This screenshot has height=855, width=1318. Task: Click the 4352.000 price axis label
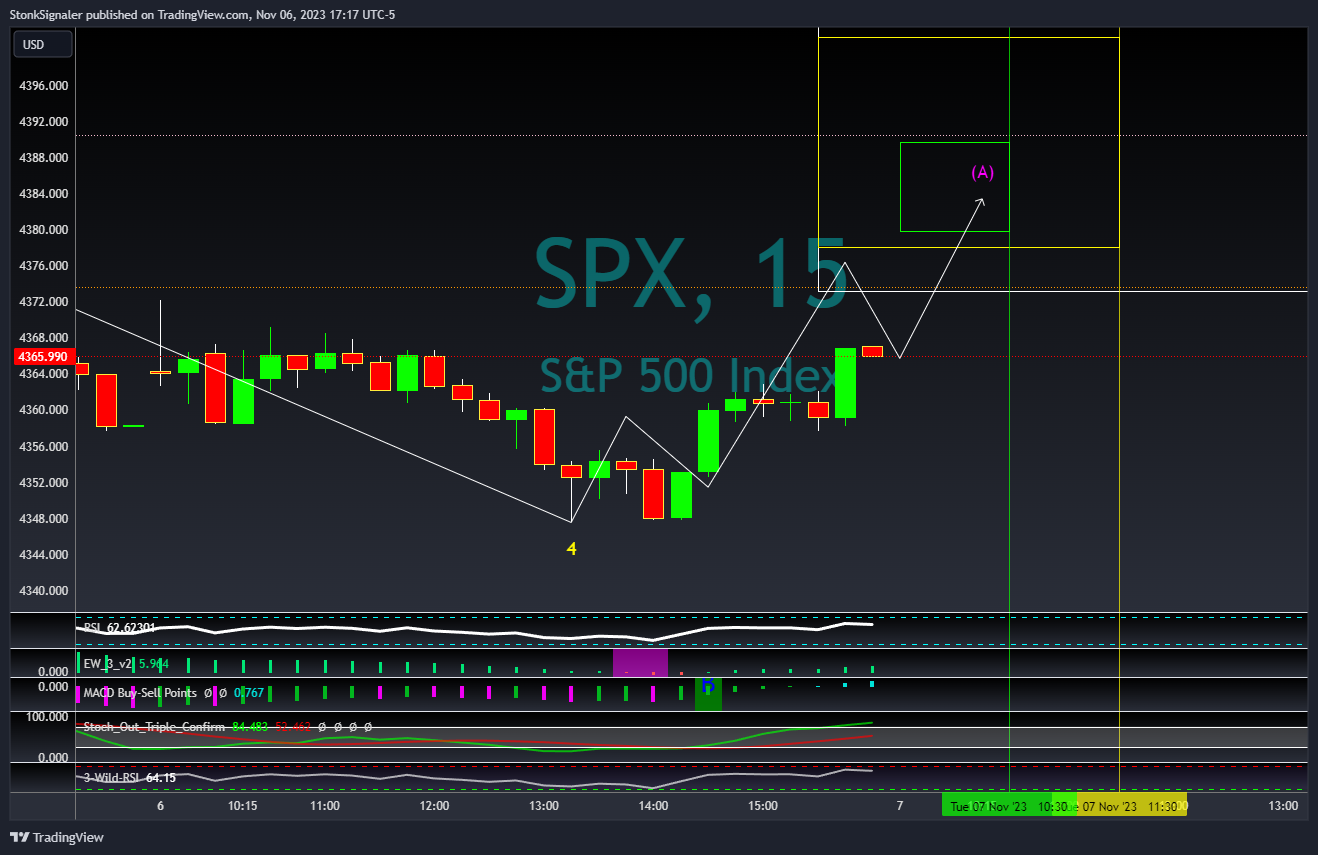(44, 482)
